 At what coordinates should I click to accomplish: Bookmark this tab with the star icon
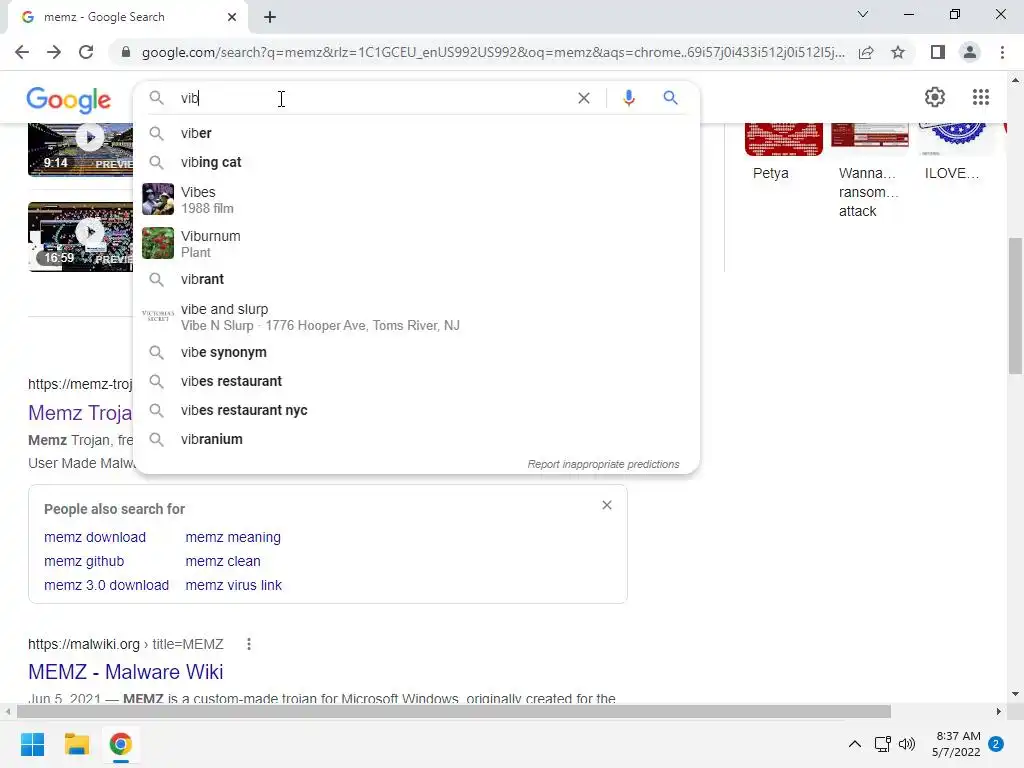(x=898, y=52)
